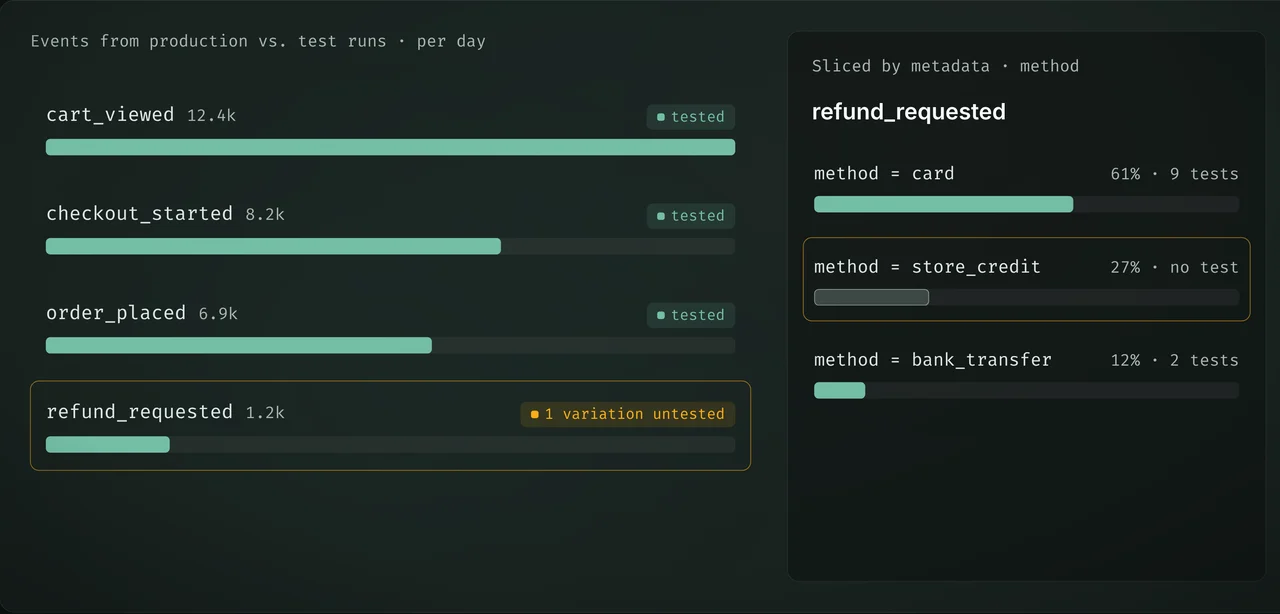Viewport: 1280px width, 614px height.
Task: Click the 8.2k count beside checkout_started
Action: 265,215
